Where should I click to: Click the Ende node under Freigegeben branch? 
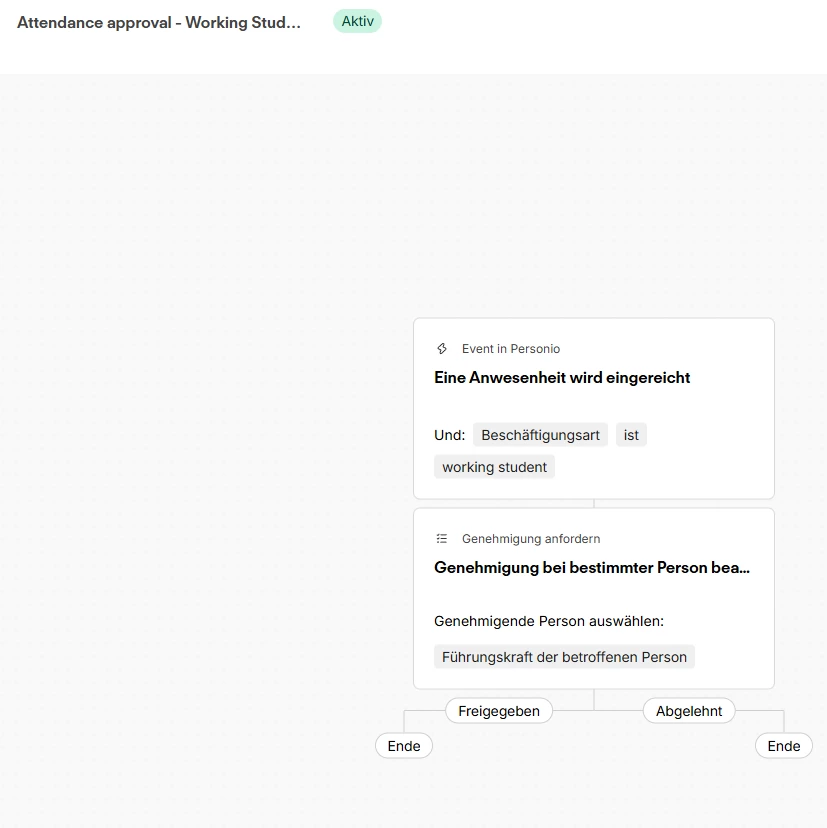click(404, 746)
